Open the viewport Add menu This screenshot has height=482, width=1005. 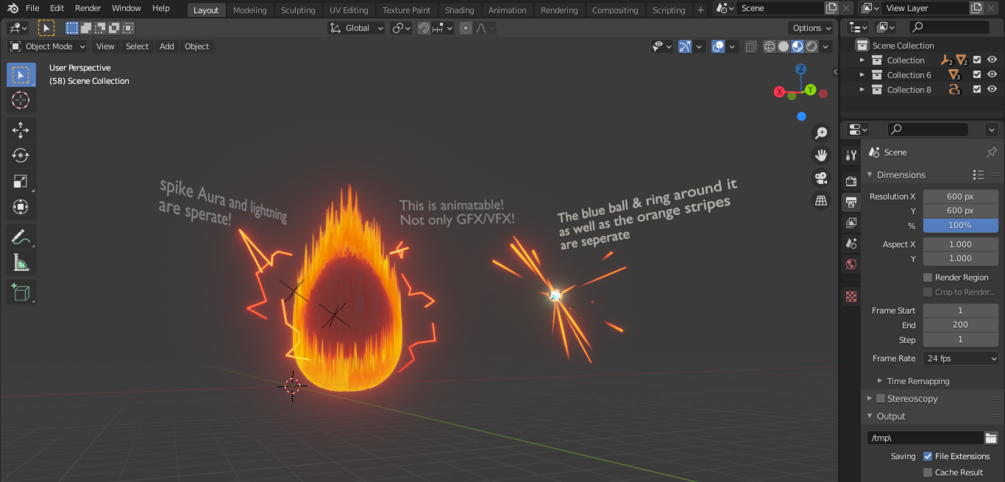[167, 46]
